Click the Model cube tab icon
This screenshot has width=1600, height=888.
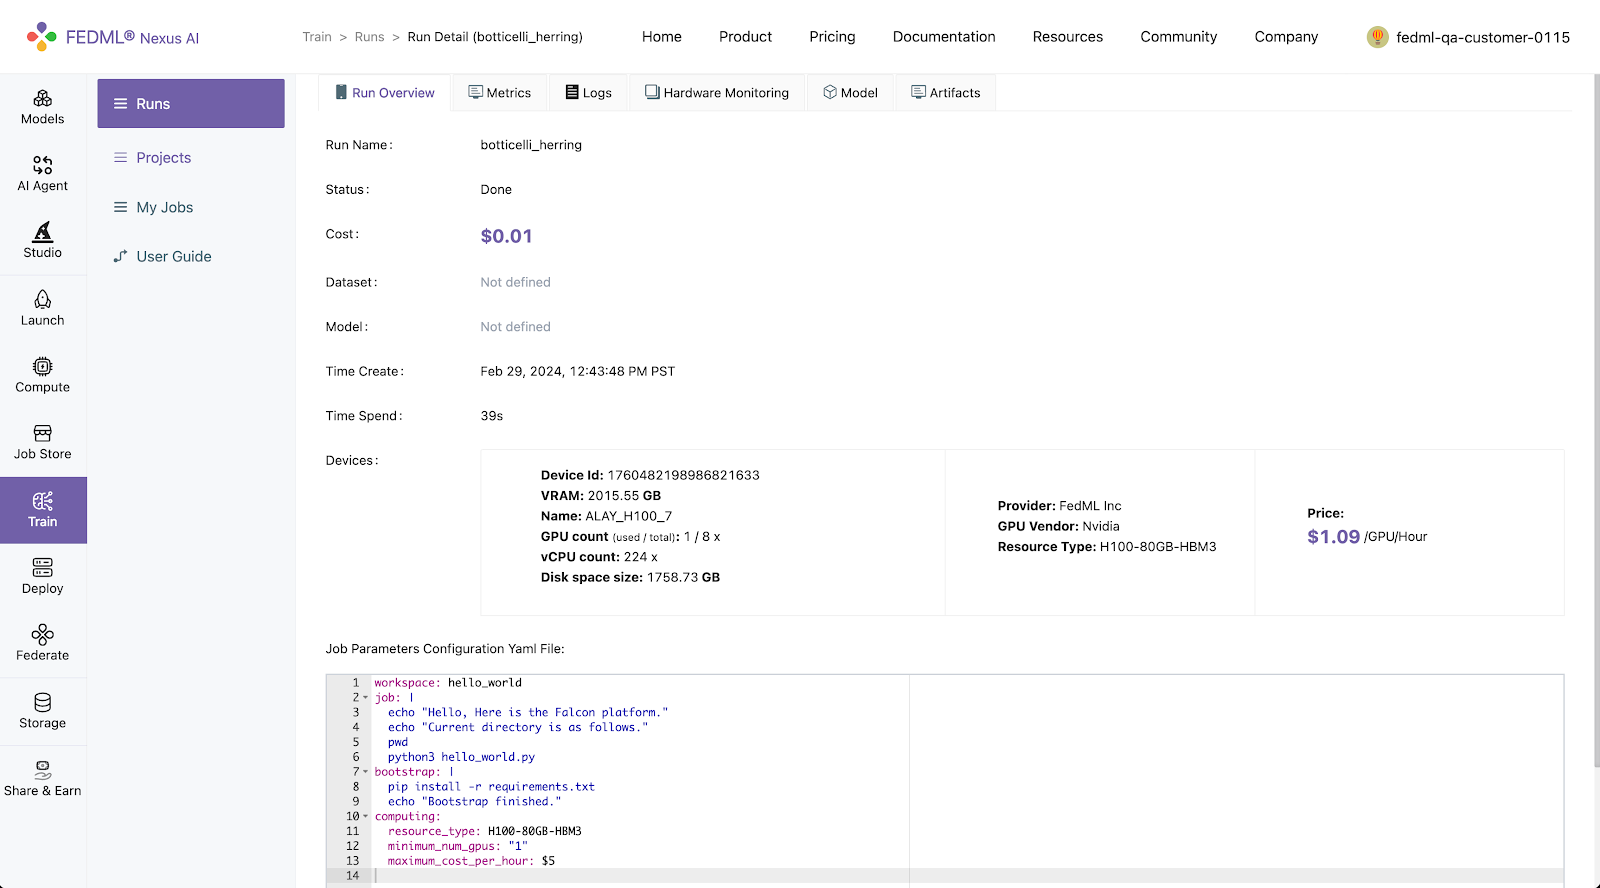pos(830,92)
